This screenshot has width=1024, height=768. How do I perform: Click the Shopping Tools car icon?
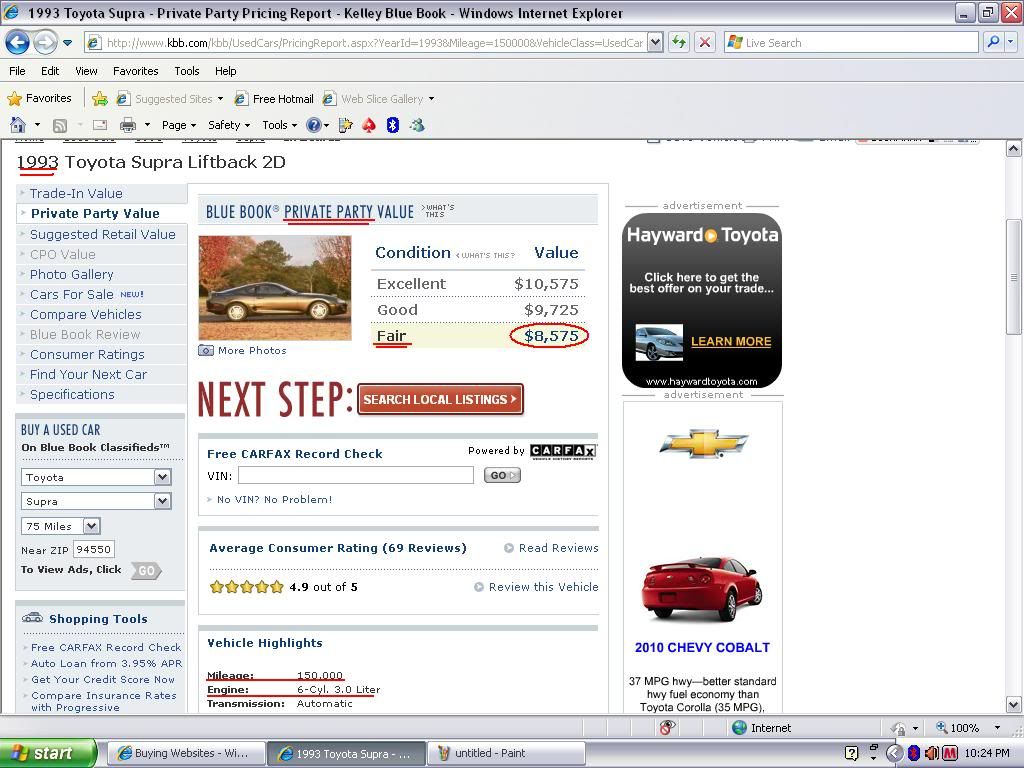pyautogui.click(x=33, y=618)
